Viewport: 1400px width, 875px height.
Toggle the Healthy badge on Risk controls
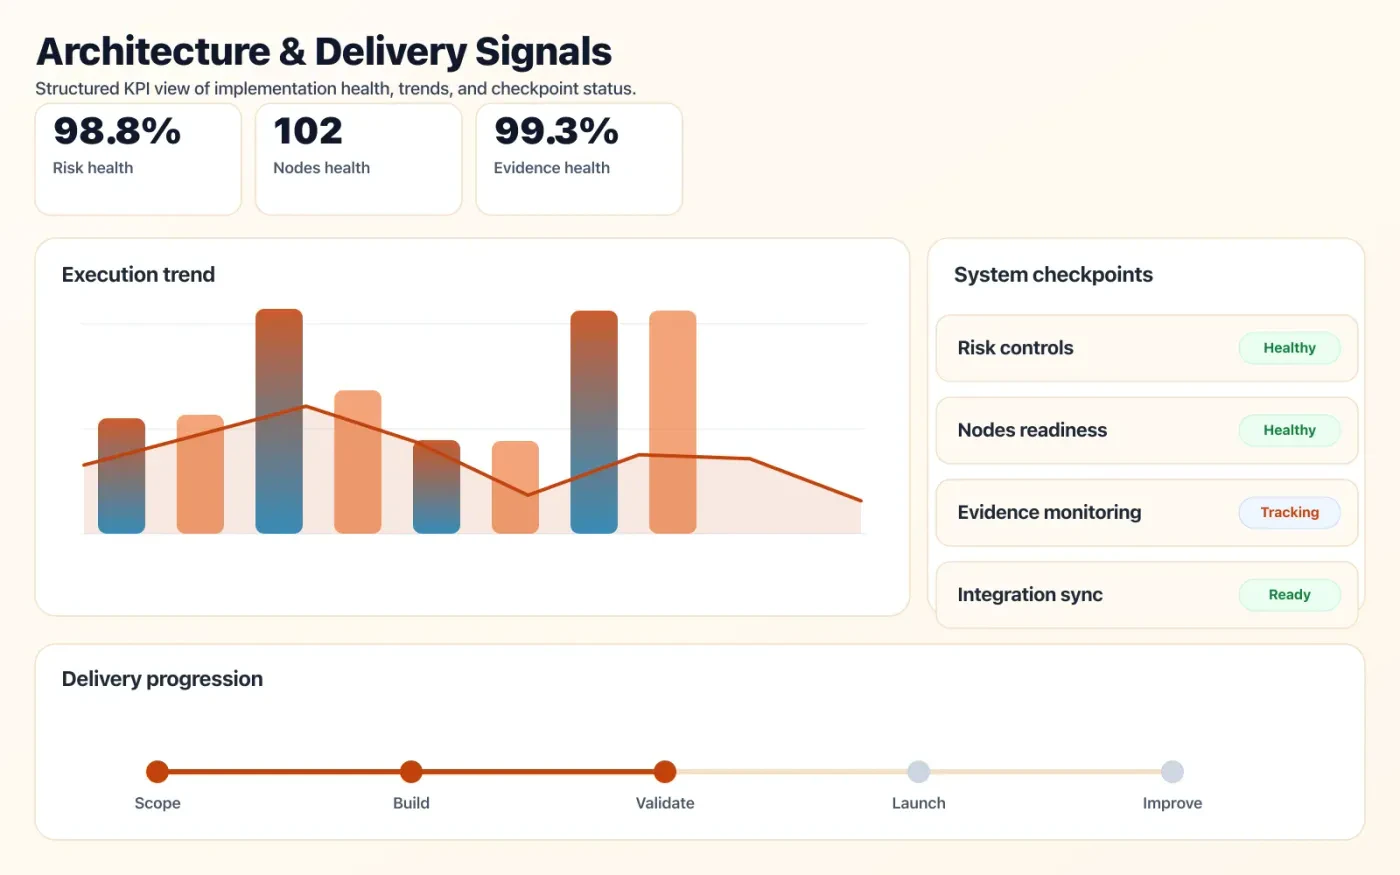coord(1289,348)
